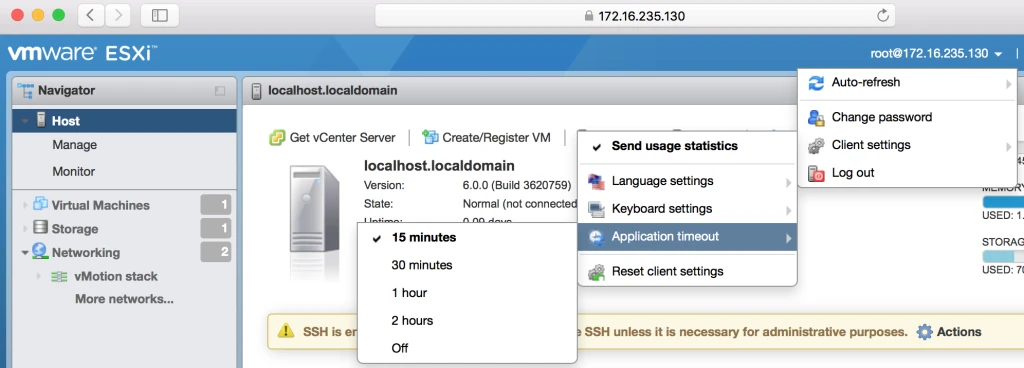Click the storage usage bar
Viewport: 1024px width, 368px height.
click(1002, 256)
